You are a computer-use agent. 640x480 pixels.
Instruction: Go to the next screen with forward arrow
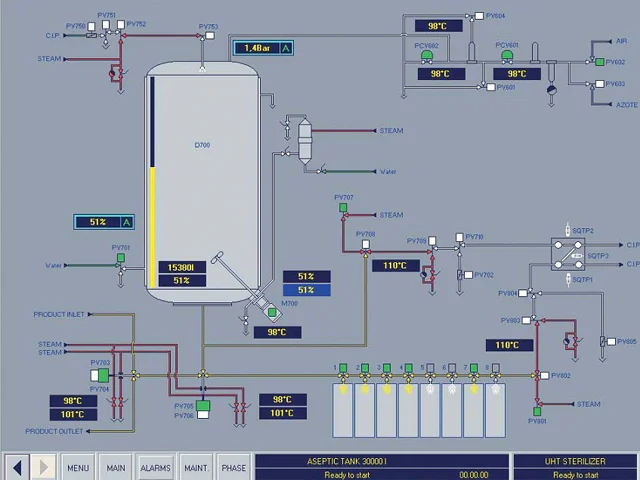pyautogui.click(x=43, y=467)
